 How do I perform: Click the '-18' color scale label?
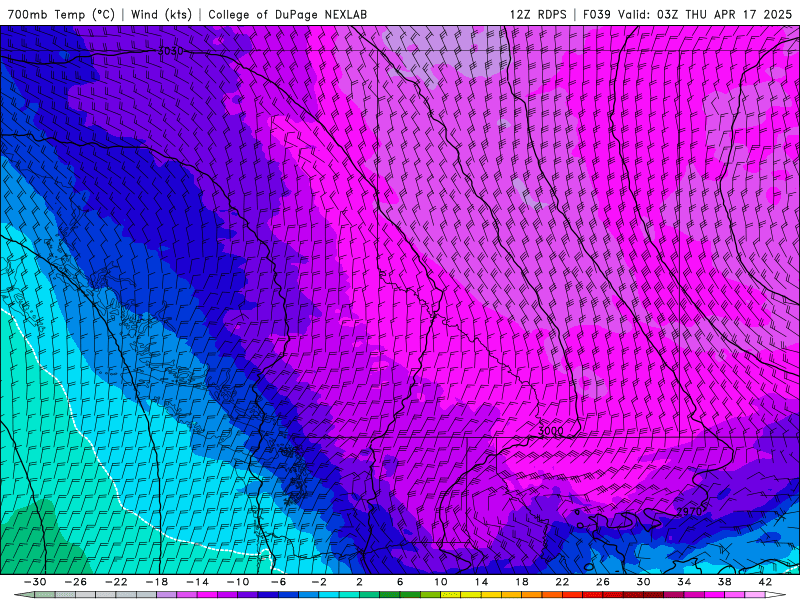click(157, 582)
